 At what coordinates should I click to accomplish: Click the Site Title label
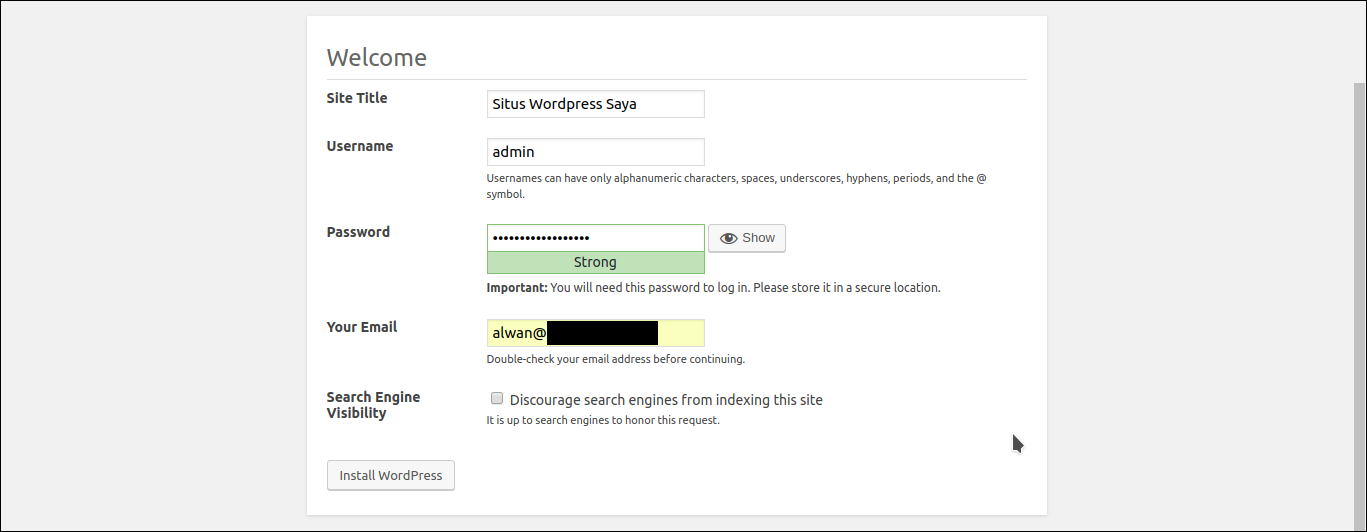point(357,98)
